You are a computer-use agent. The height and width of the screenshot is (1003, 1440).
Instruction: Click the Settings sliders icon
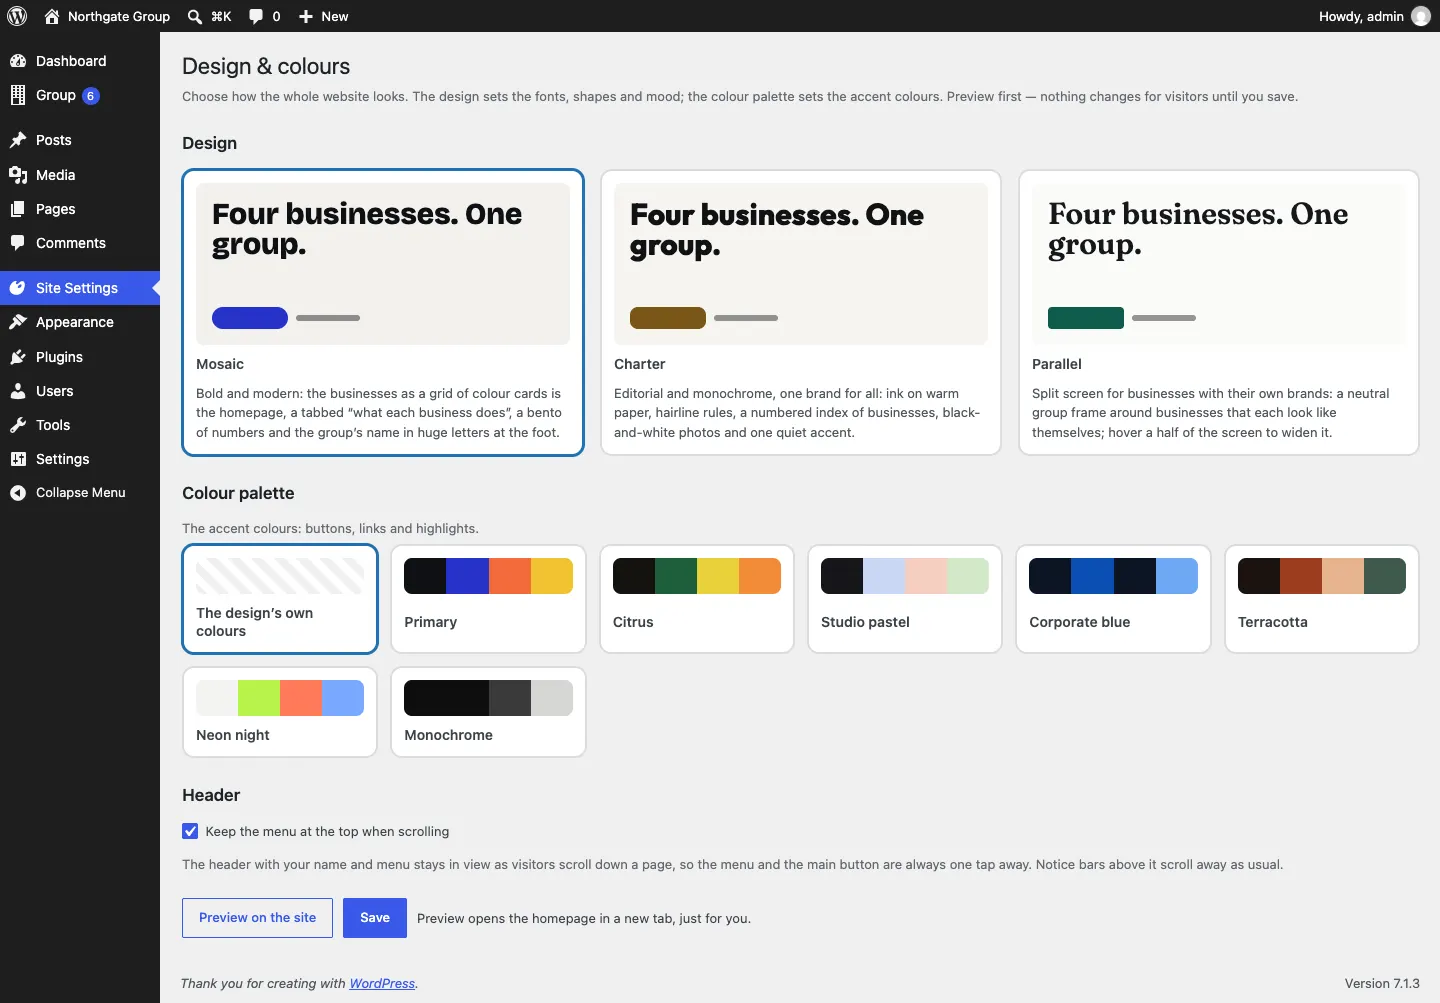point(18,459)
